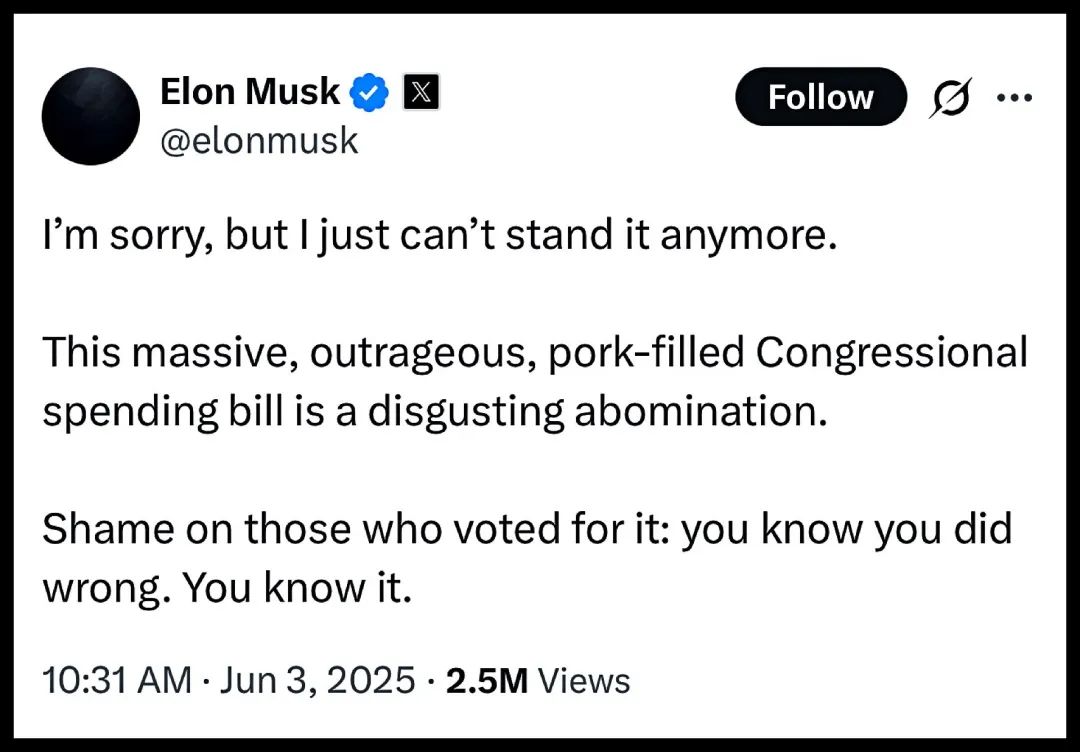Click the 10:31 AM timestamp
This screenshot has height=752, width=1080.
116,680
